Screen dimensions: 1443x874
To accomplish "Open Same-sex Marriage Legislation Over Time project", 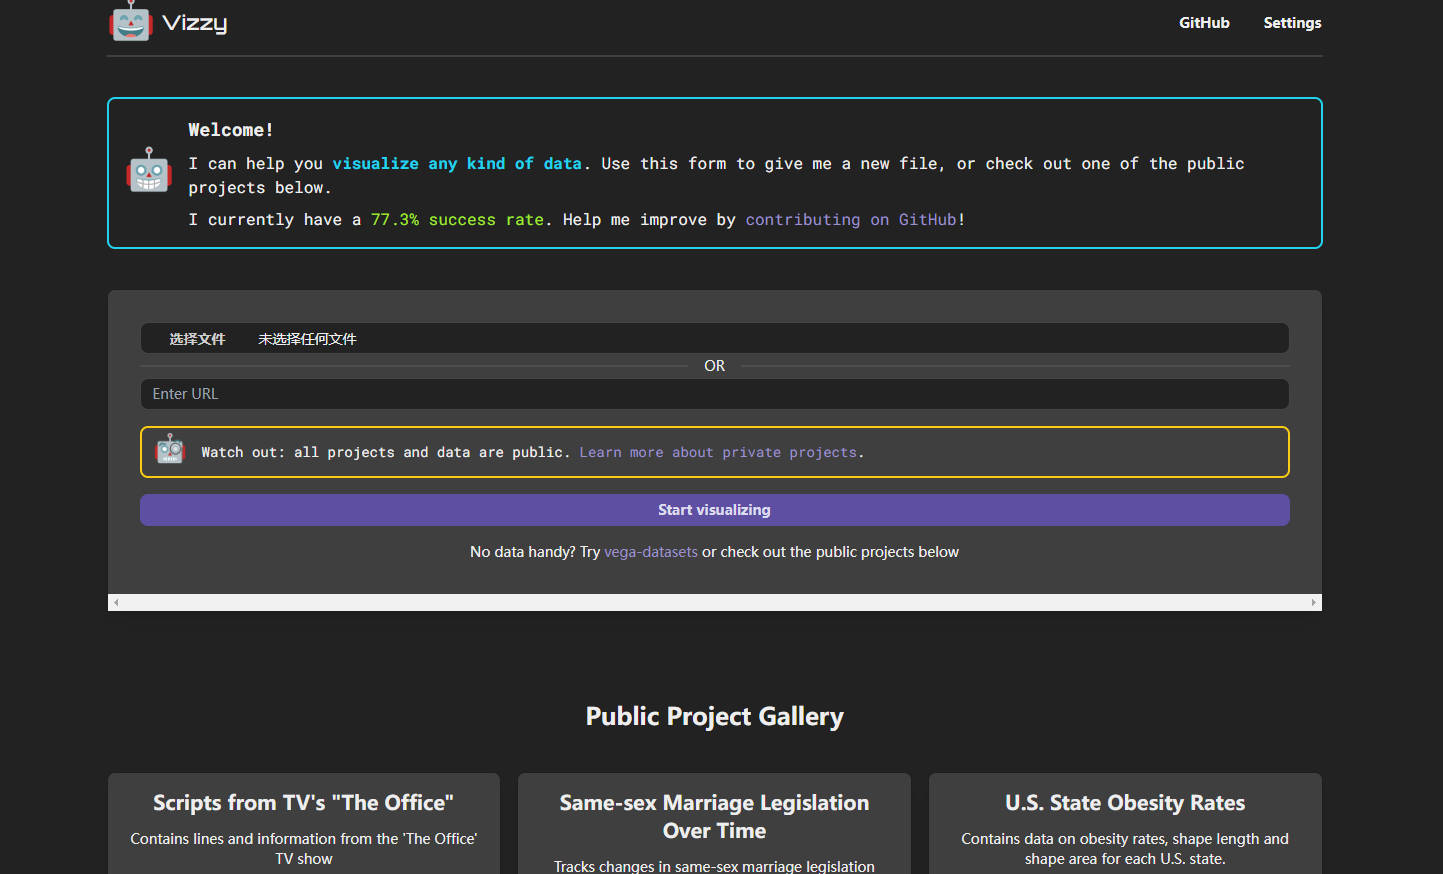I will click(x=714, y=816).
